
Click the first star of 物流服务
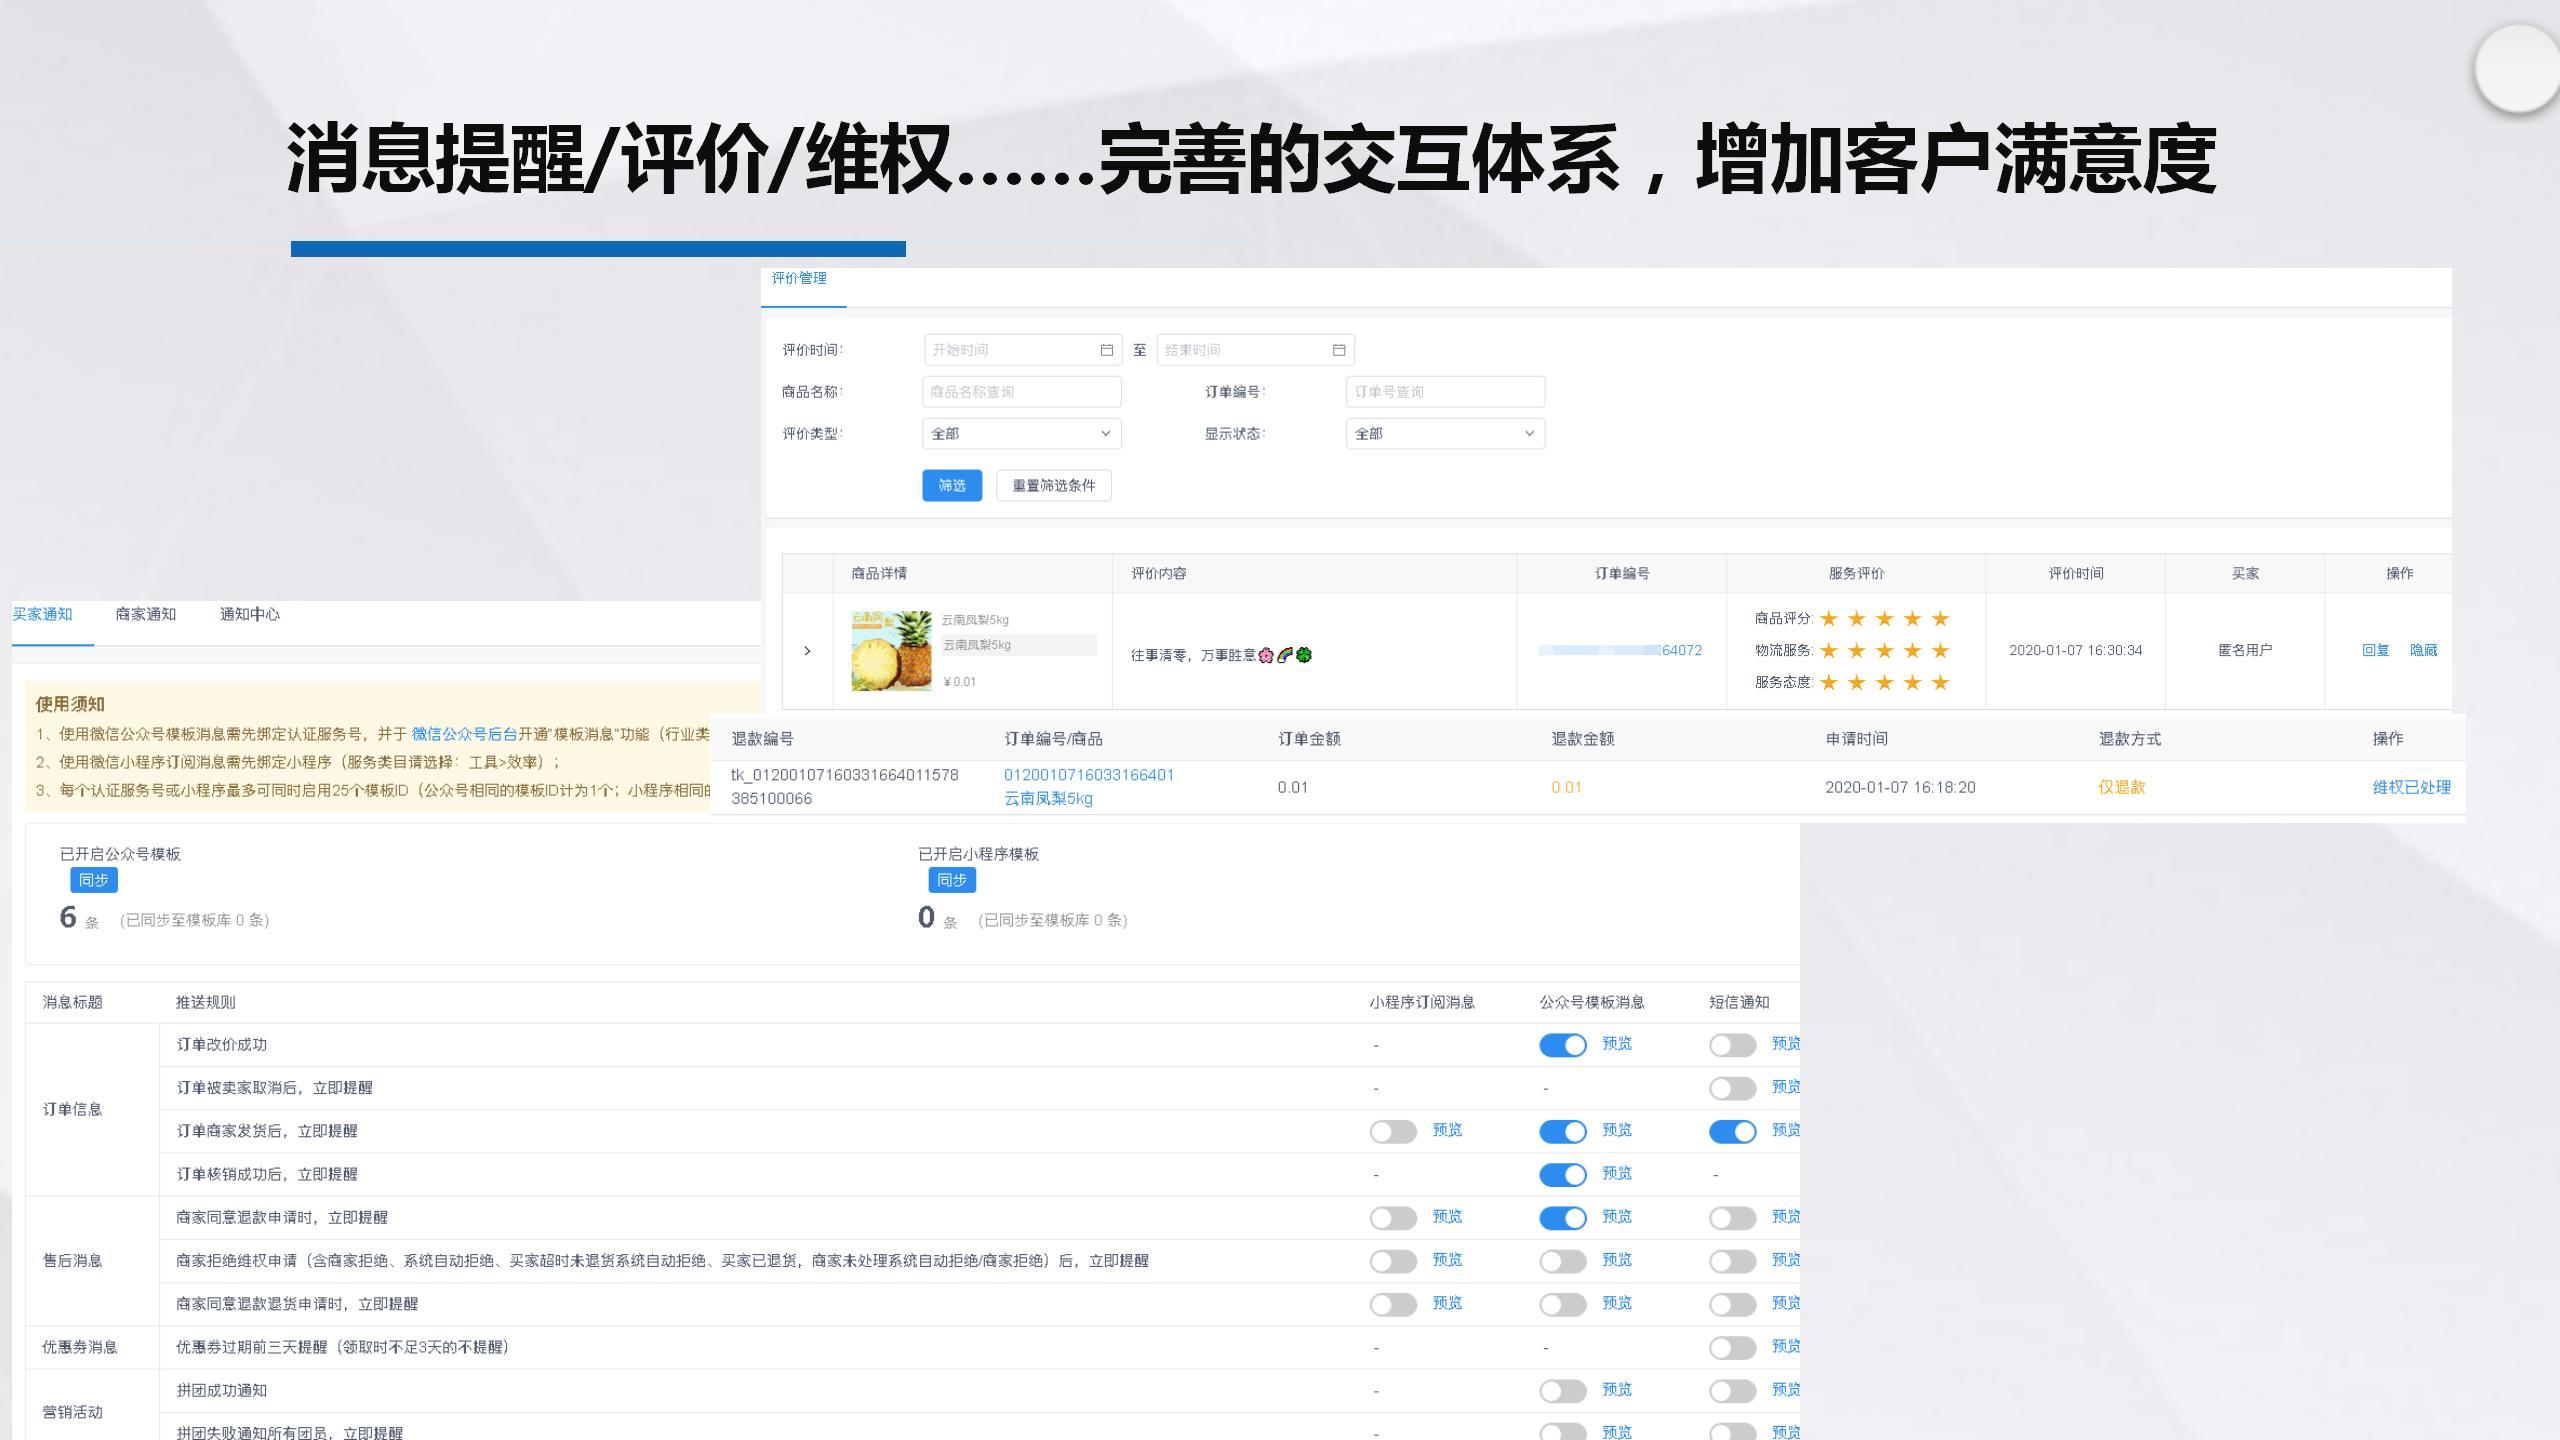pyautogui.click(x=1829, y=650)
